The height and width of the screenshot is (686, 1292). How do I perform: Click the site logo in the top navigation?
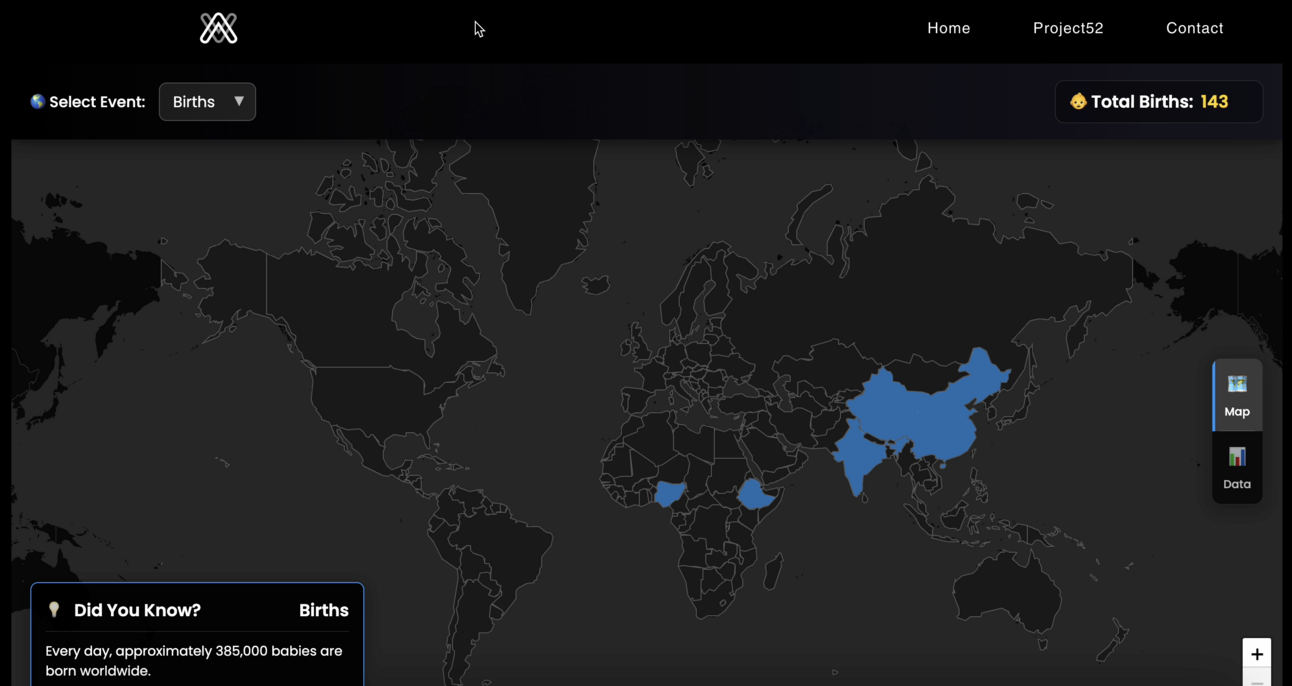218,28
